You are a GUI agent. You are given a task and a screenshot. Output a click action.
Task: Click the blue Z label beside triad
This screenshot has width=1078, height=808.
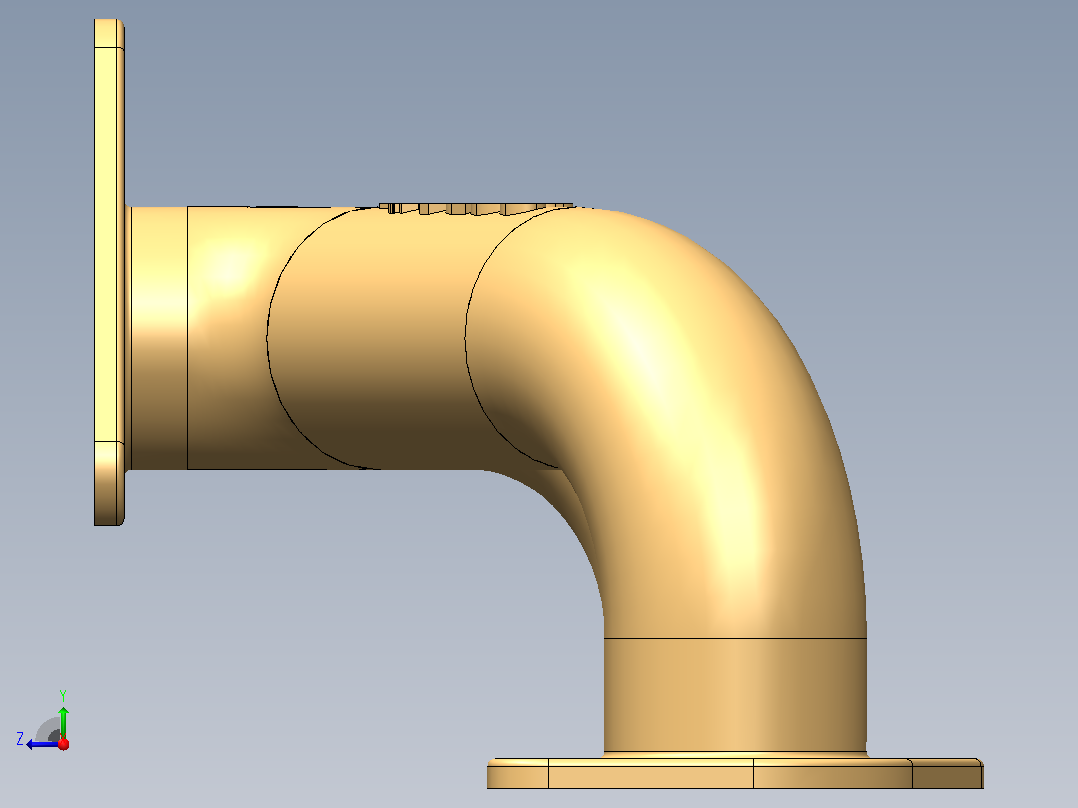tap(20, 739)
